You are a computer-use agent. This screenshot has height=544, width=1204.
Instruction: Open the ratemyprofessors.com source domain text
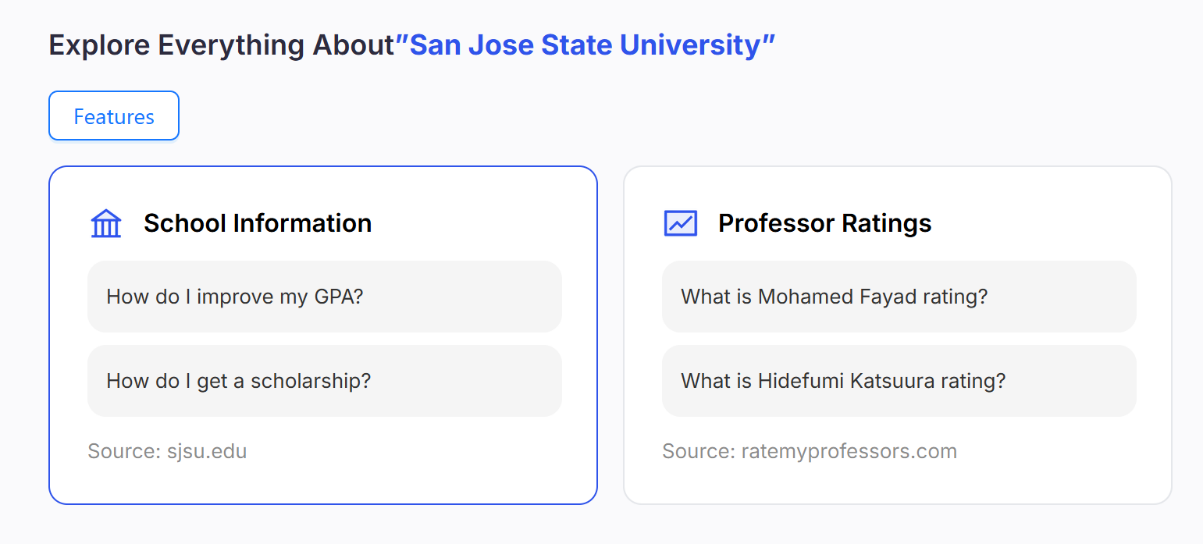tap(849, 451)
